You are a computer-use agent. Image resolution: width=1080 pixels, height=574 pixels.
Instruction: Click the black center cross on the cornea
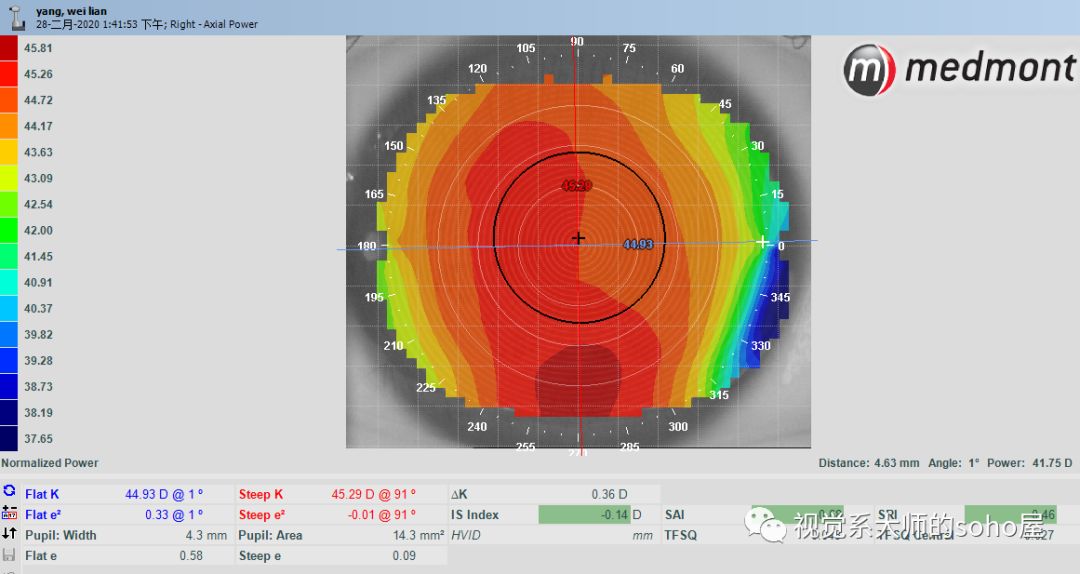pos(578,238)
